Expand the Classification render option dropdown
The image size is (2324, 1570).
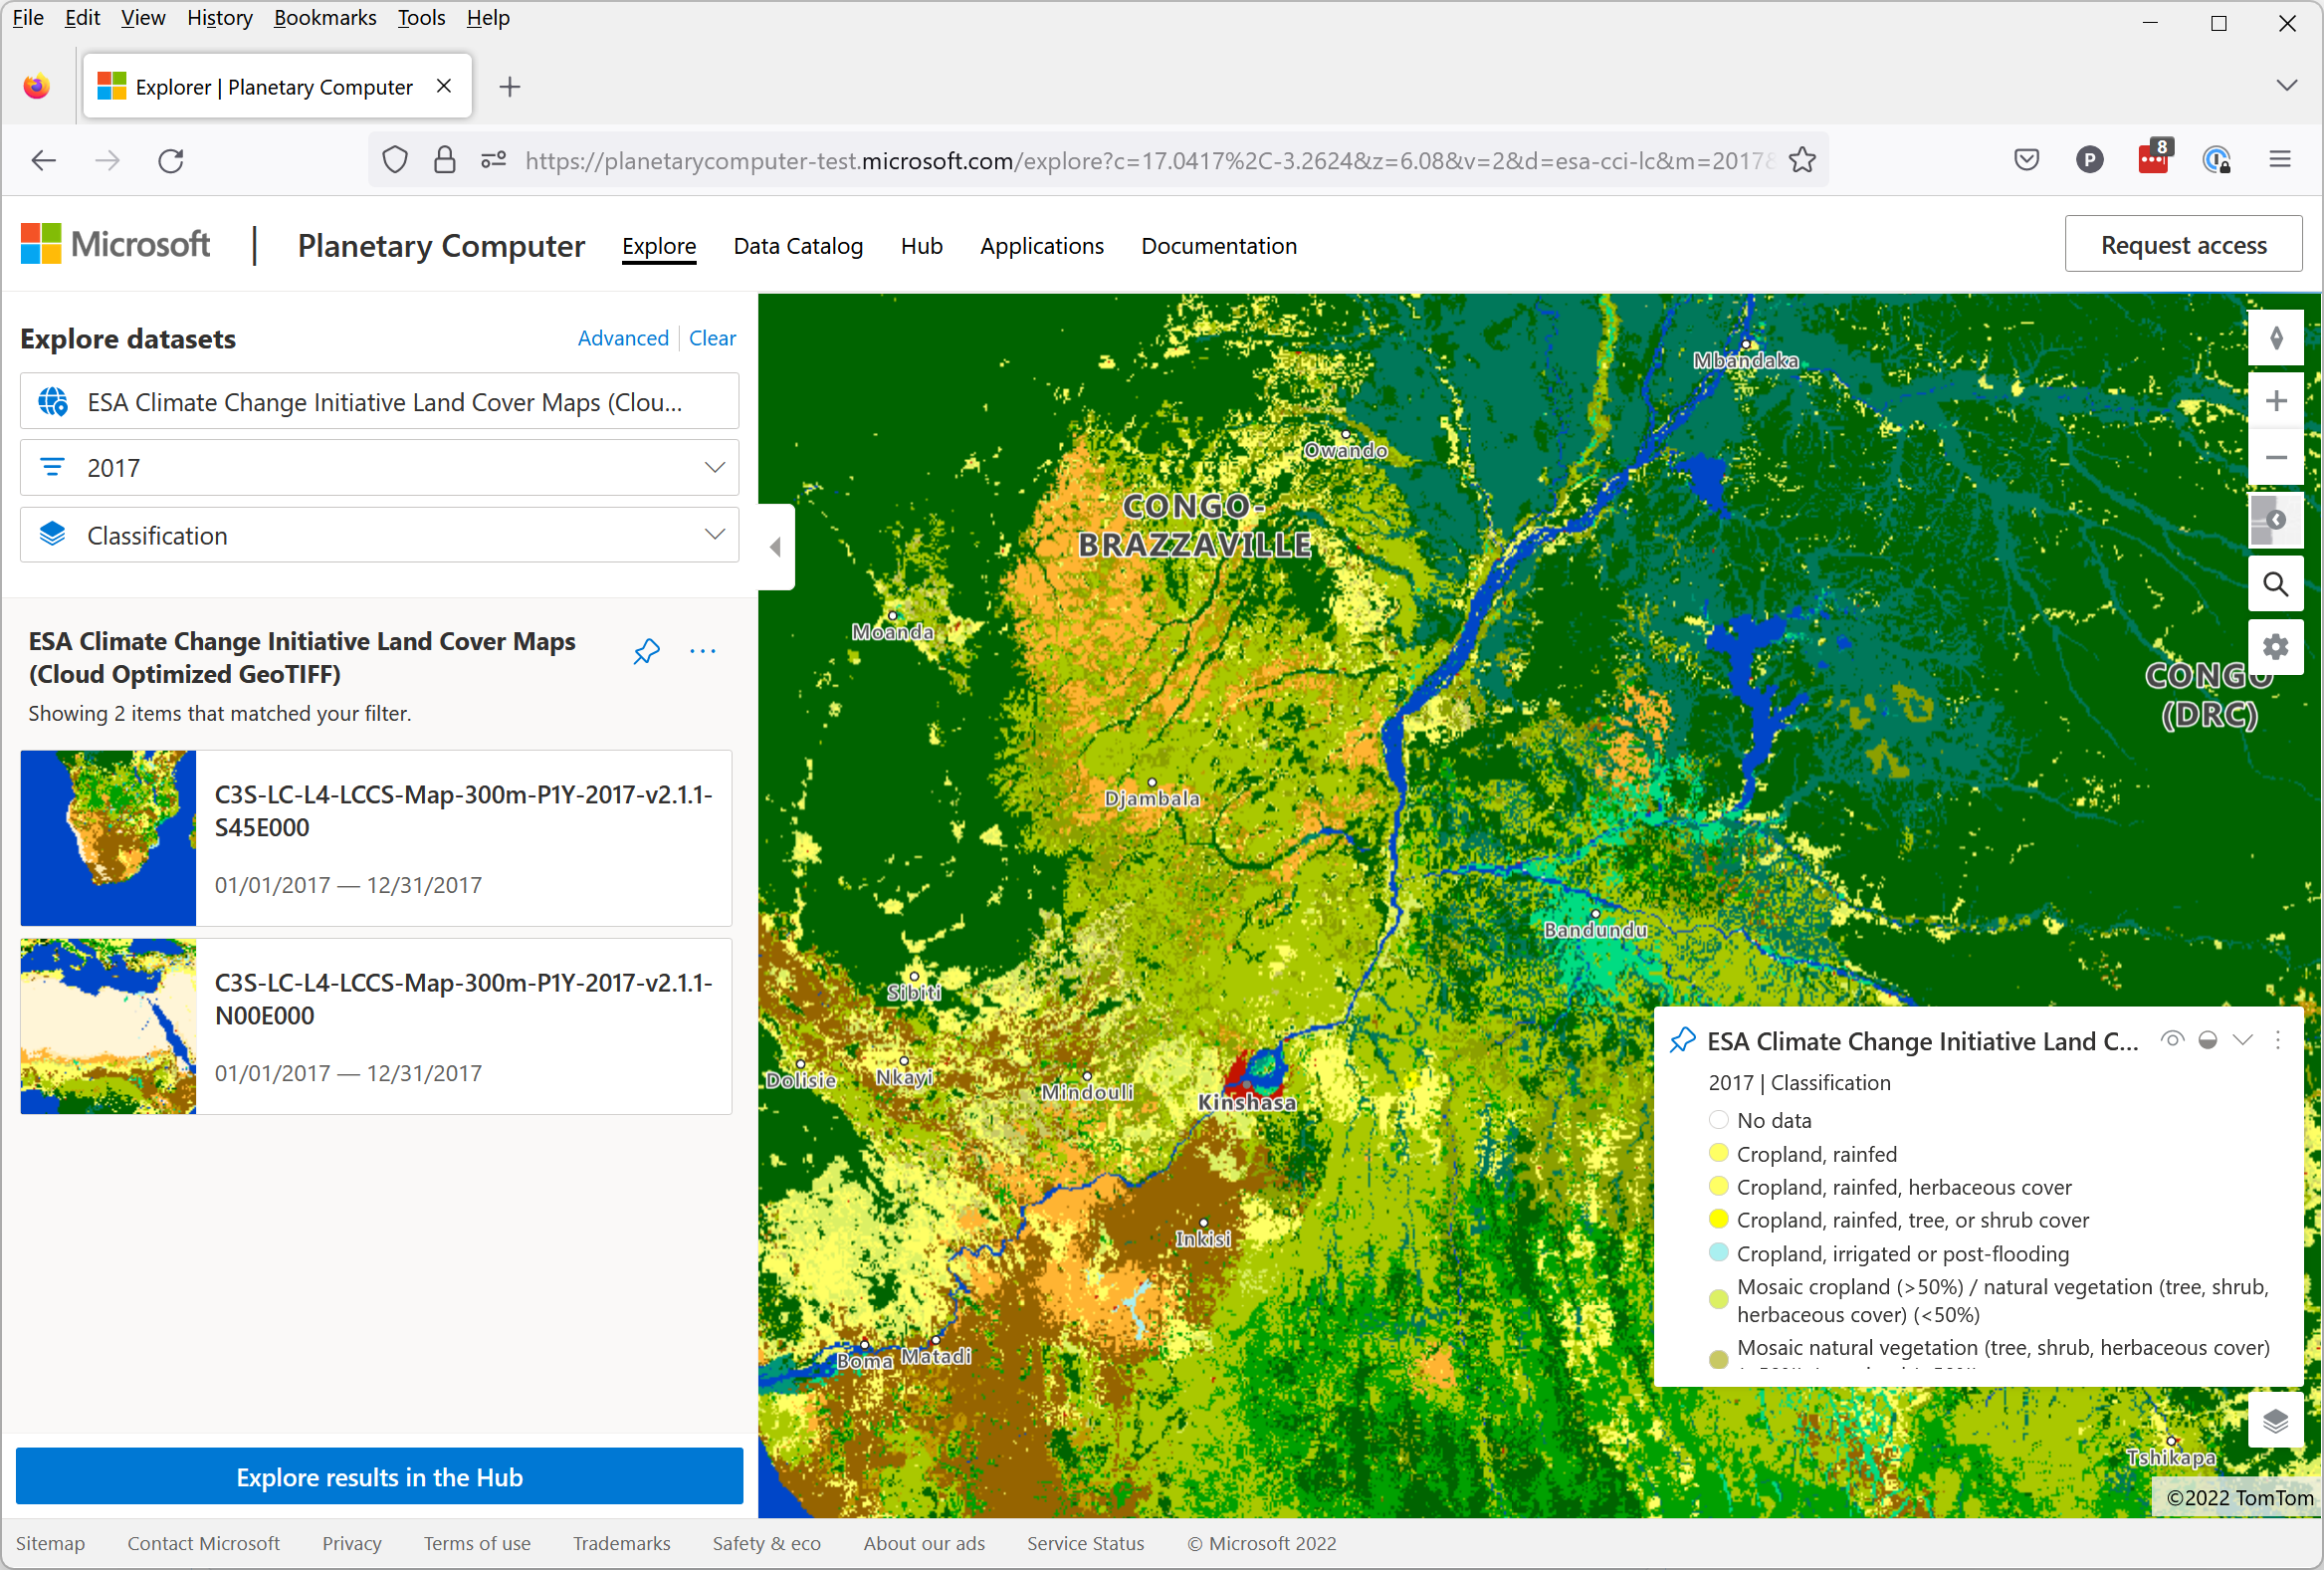pos(379,535)
